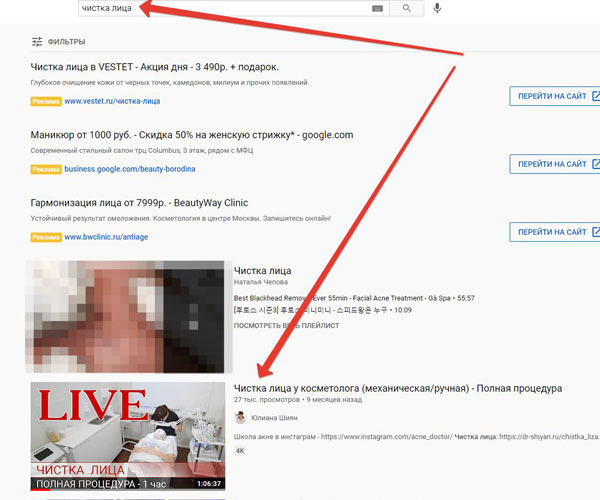Open the on-screen keyboard icon in search box
Viewport: 600px width, 500px height.
point(377,8)
